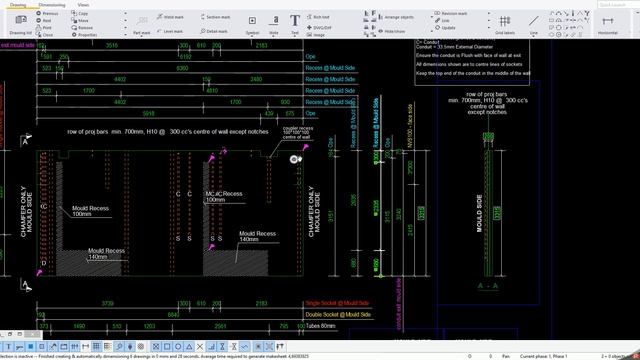The image size is (640, 360).
Task: Toggle the magnifier selection switch
Action: pyautogui.click(x=119, y=347)
